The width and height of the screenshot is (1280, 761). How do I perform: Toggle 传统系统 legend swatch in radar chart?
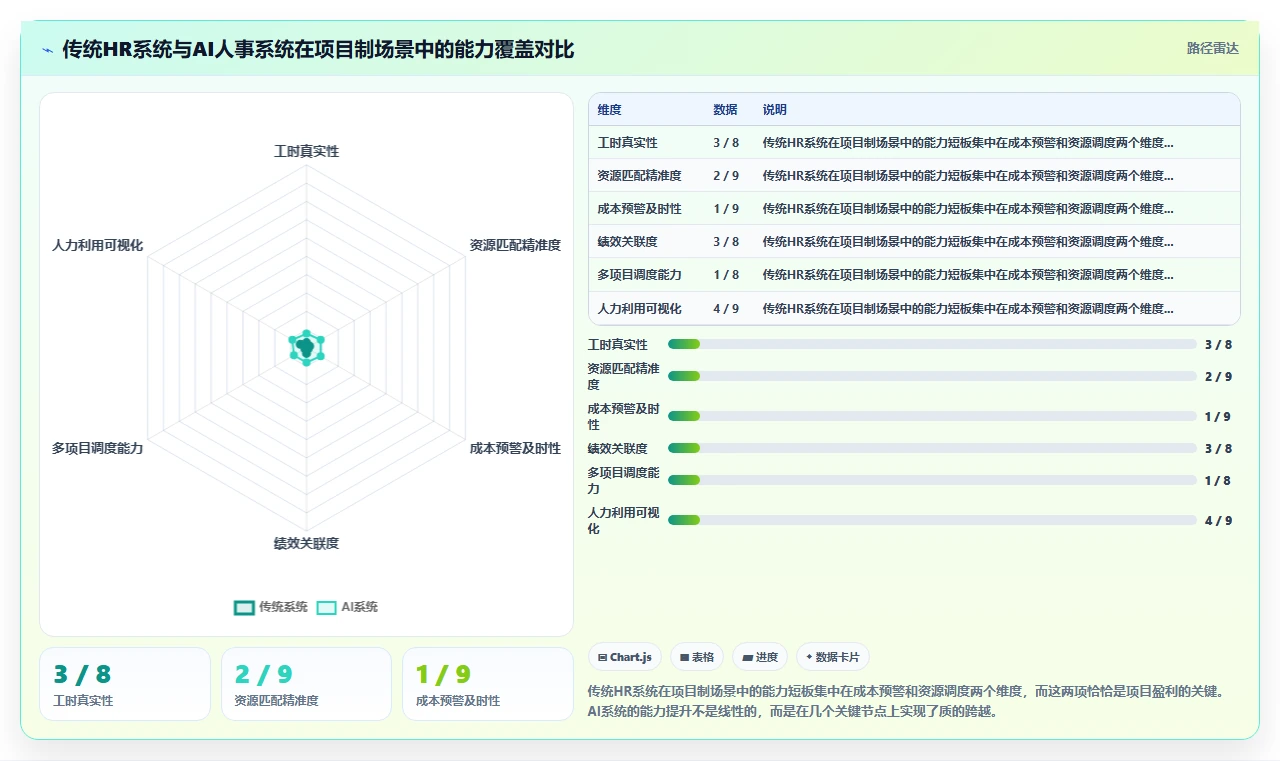[244, 607]
